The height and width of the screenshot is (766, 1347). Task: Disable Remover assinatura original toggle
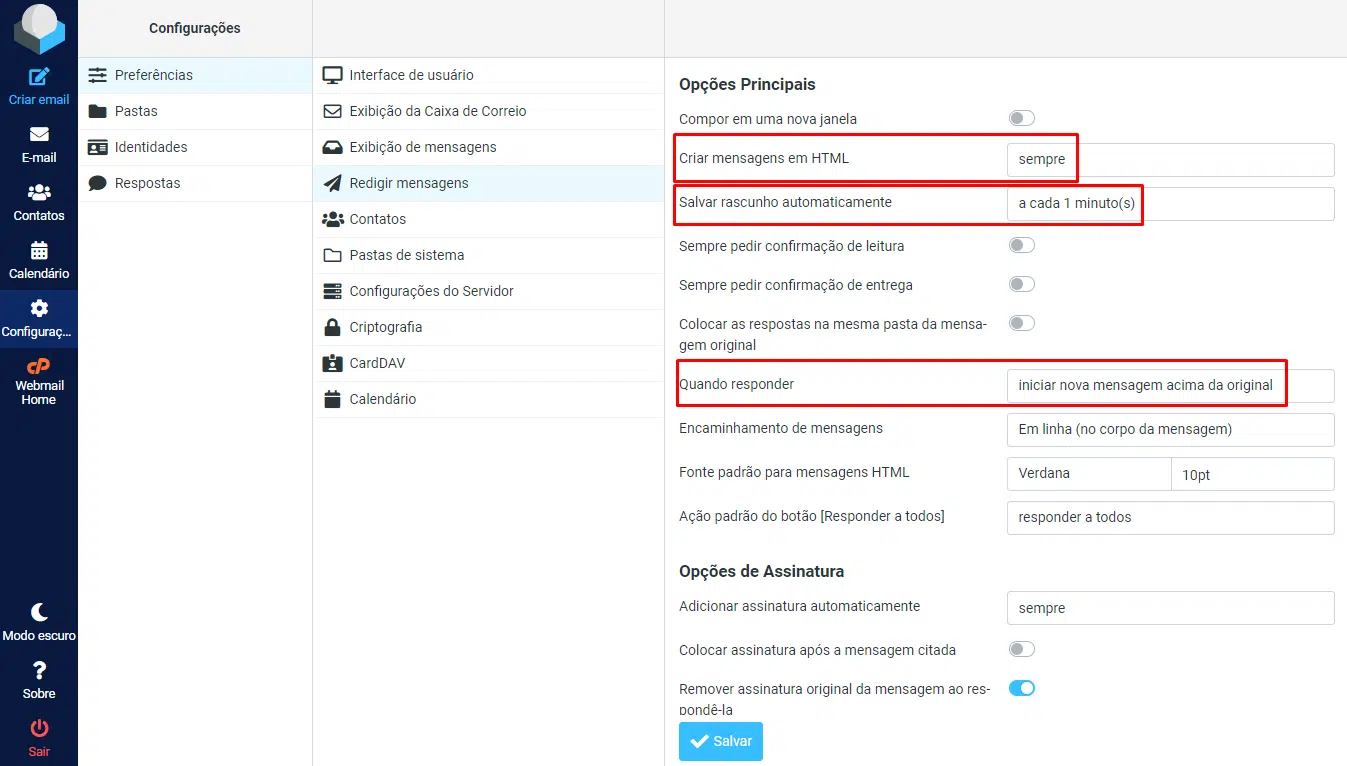coord(1021,688)
